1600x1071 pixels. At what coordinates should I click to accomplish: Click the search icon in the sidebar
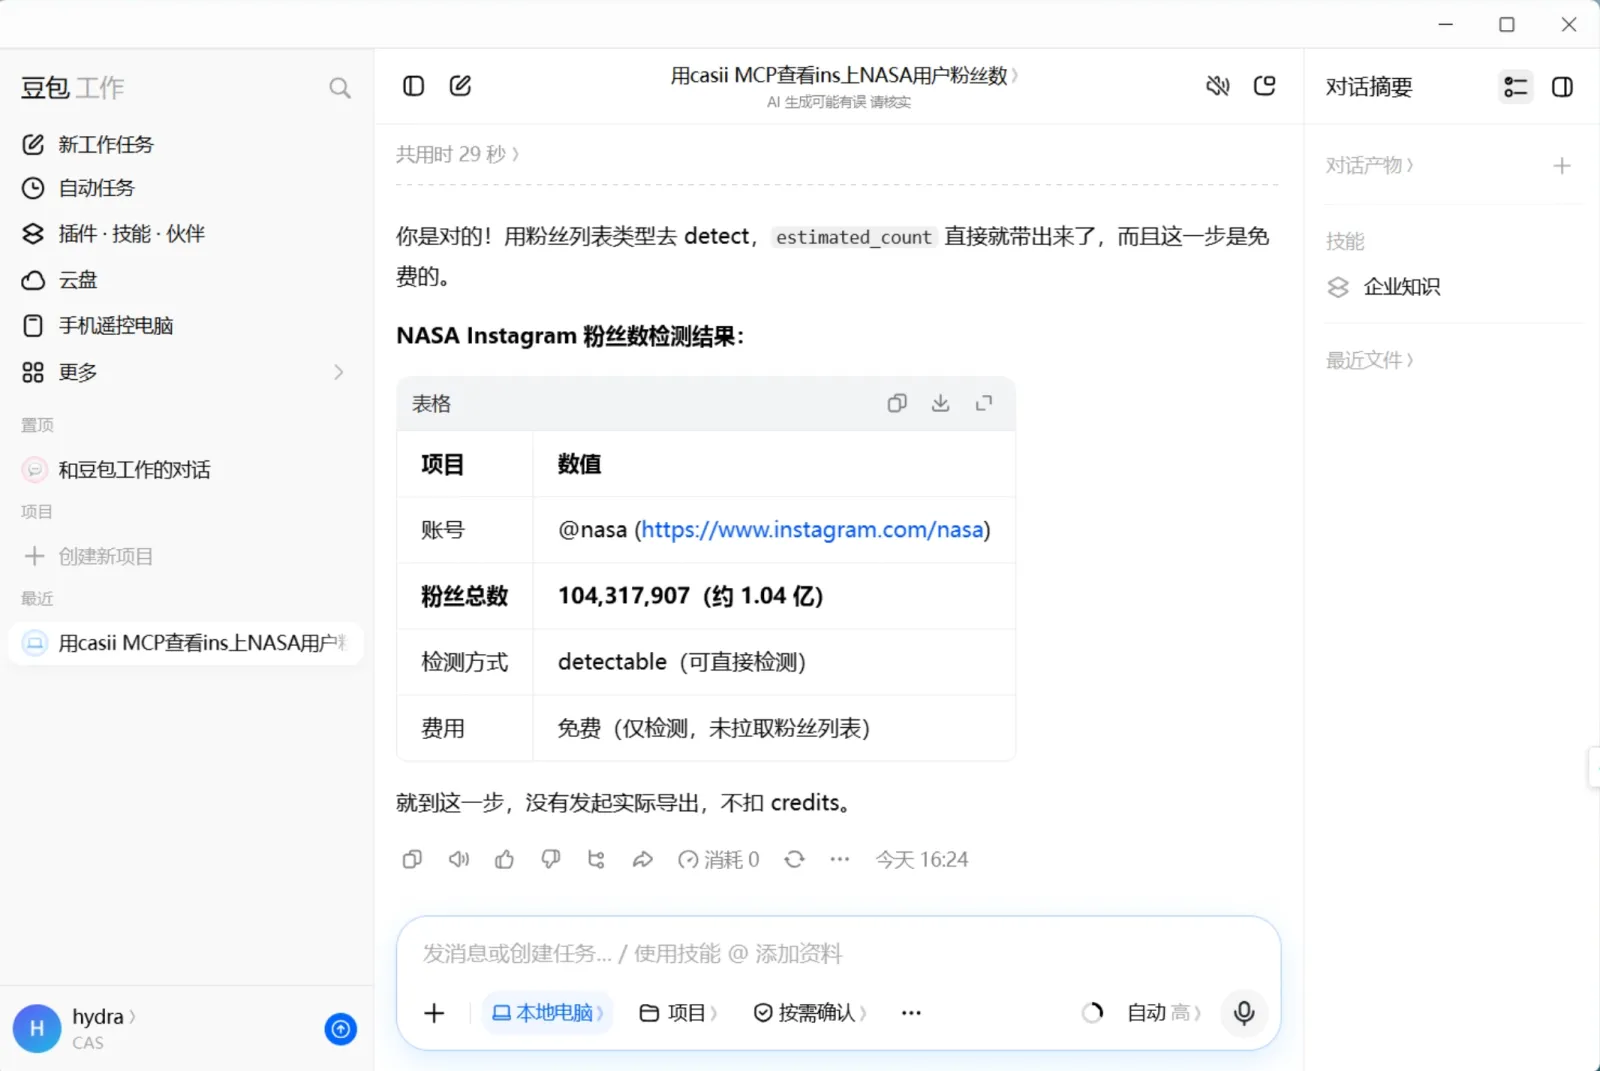click(340, 88)
